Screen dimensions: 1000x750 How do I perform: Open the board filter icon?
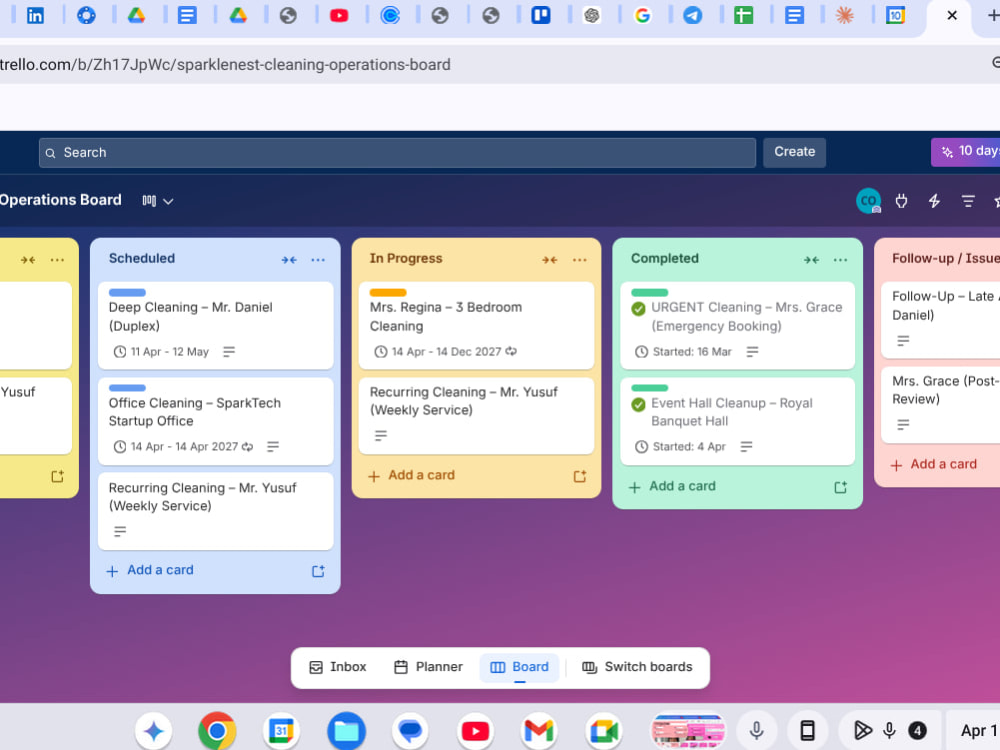pos(967,201)
